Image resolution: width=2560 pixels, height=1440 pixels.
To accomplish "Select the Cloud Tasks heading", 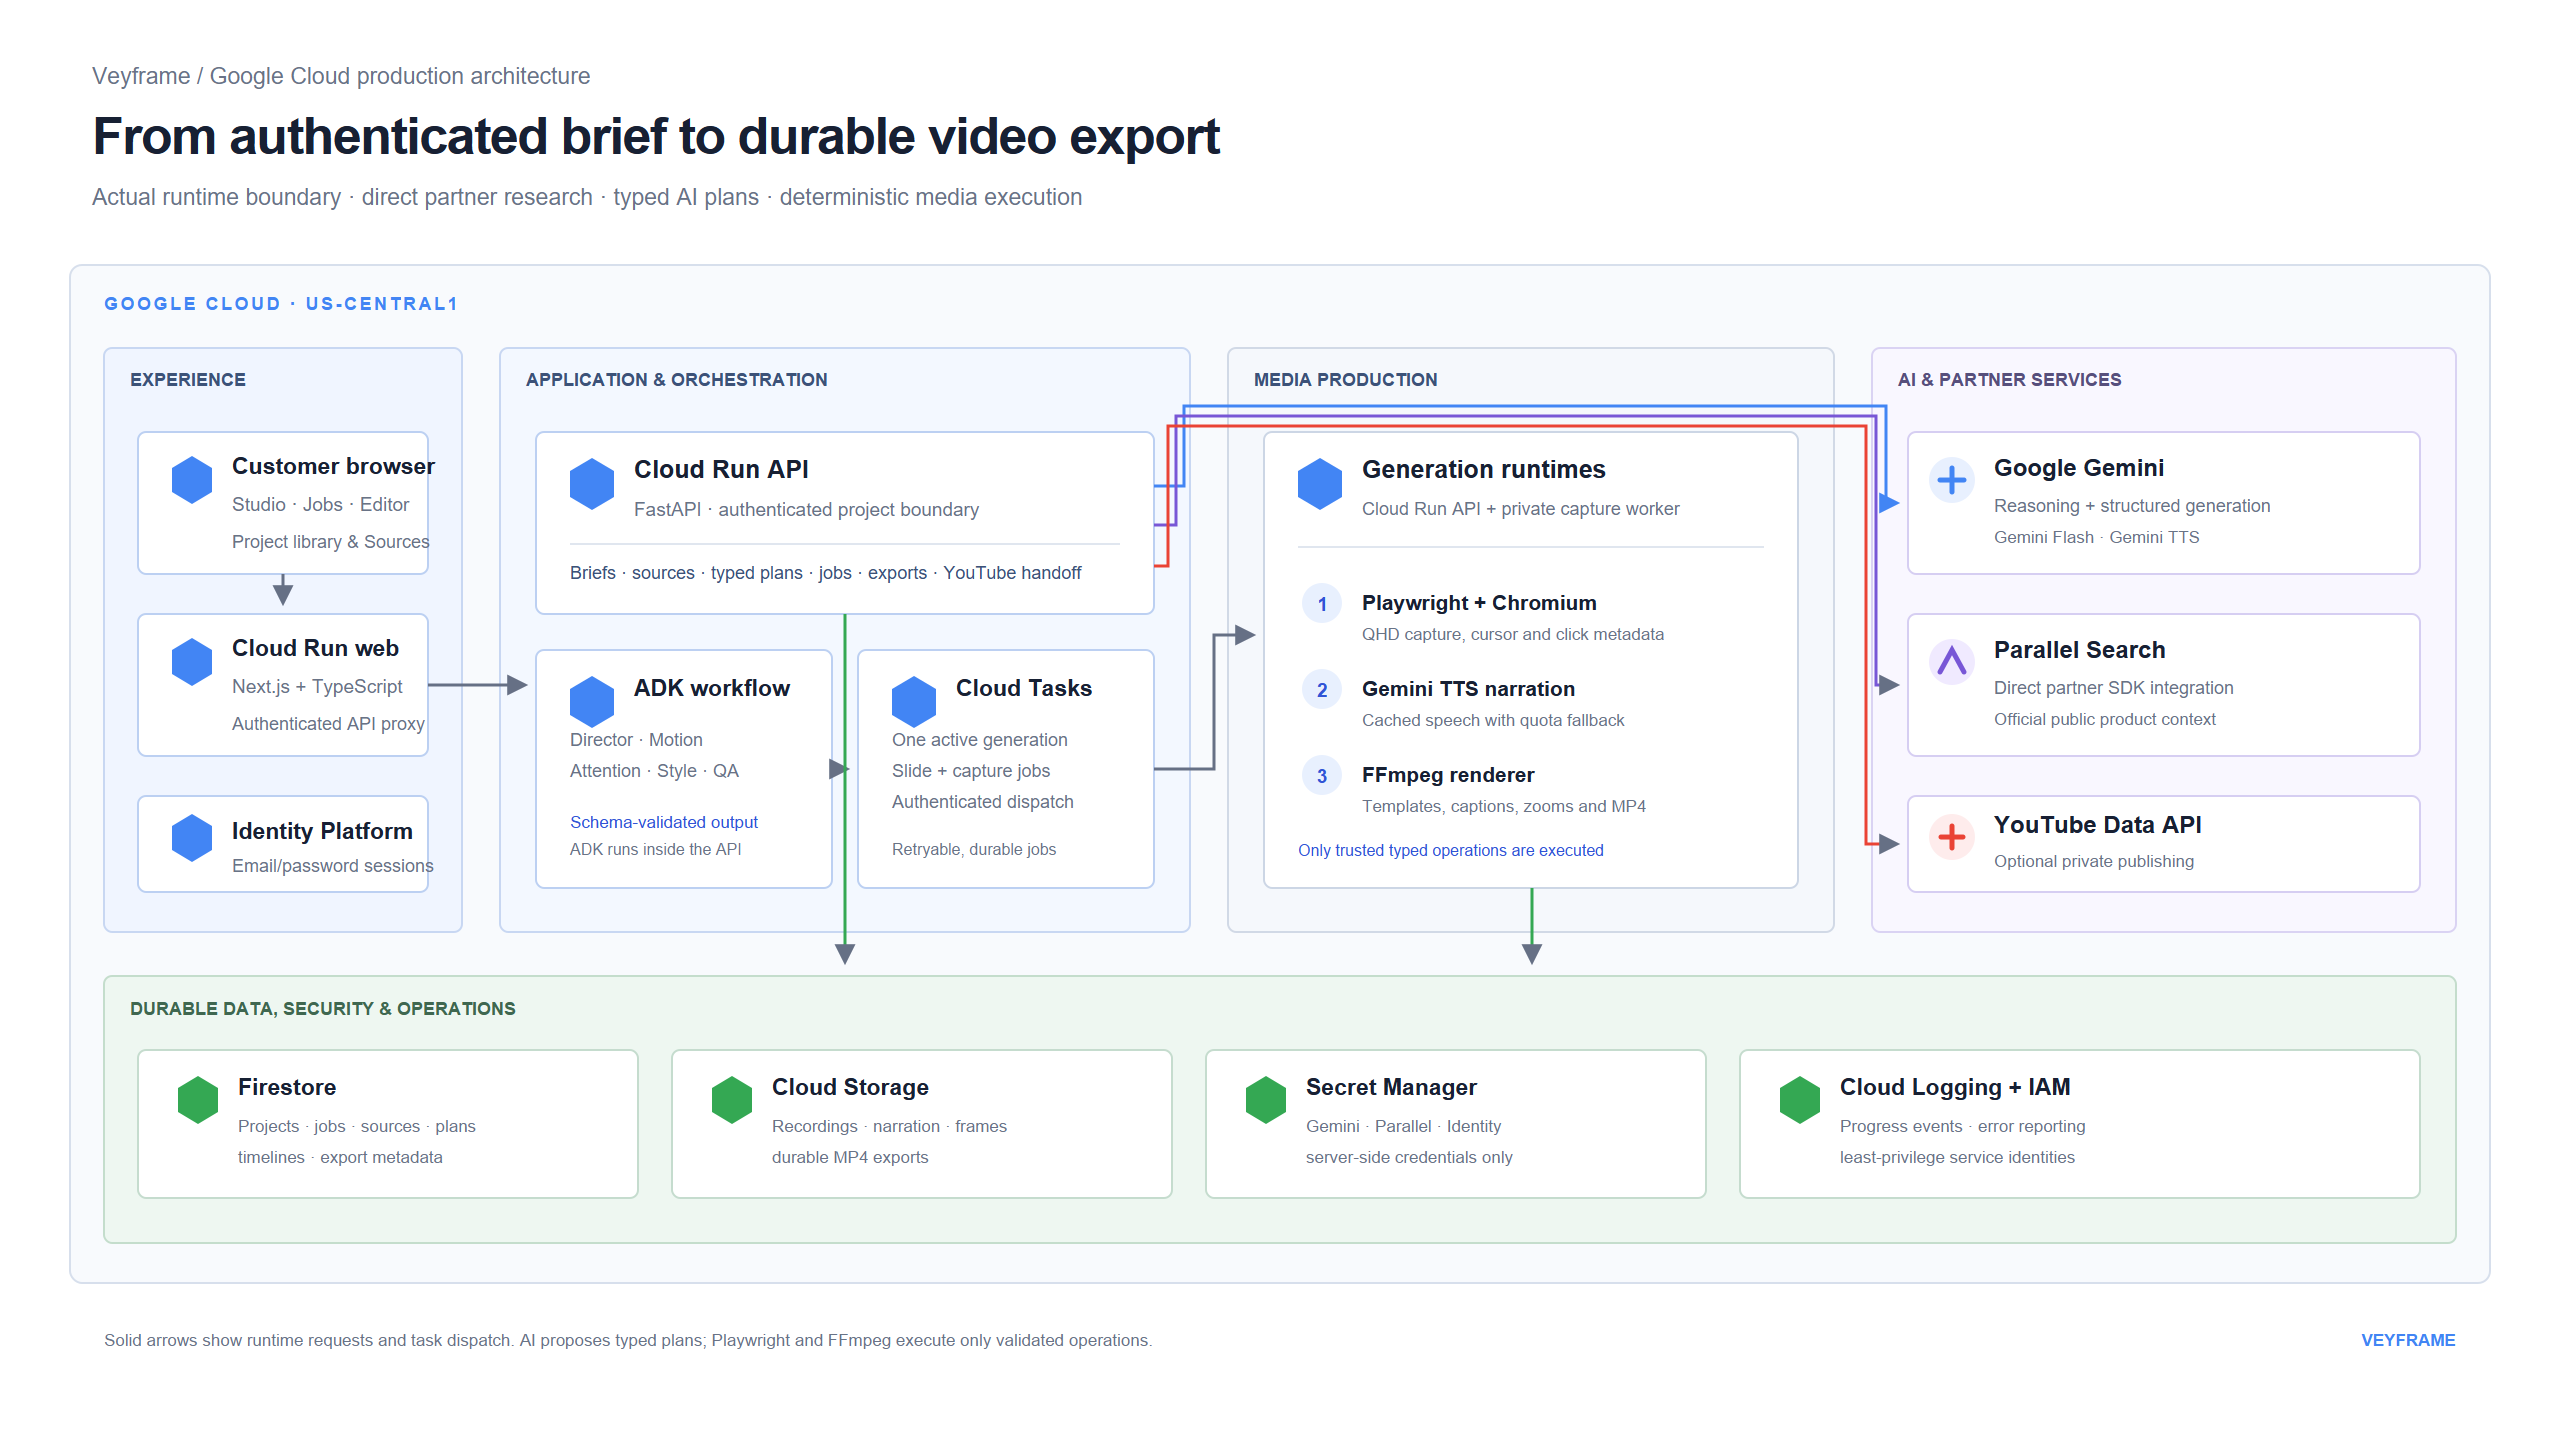I will tap(1024, 688).
